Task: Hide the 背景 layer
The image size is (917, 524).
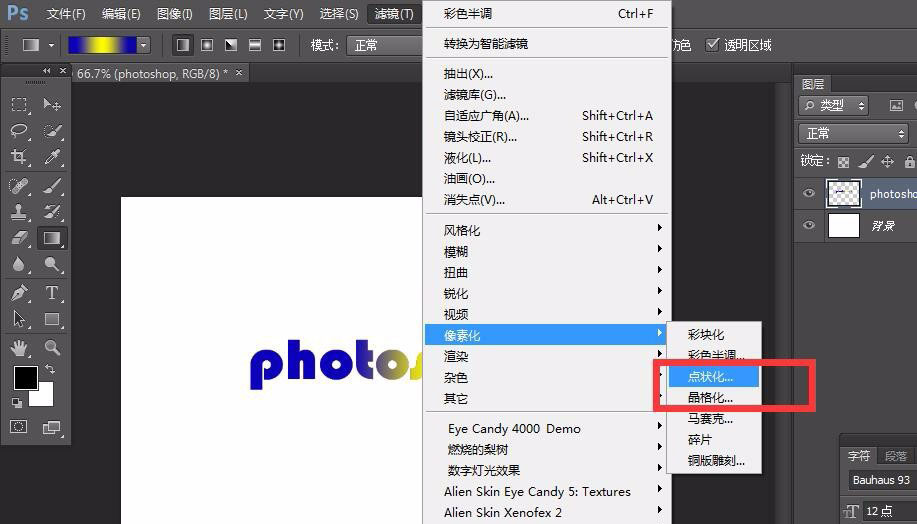Action: (809, 225)
